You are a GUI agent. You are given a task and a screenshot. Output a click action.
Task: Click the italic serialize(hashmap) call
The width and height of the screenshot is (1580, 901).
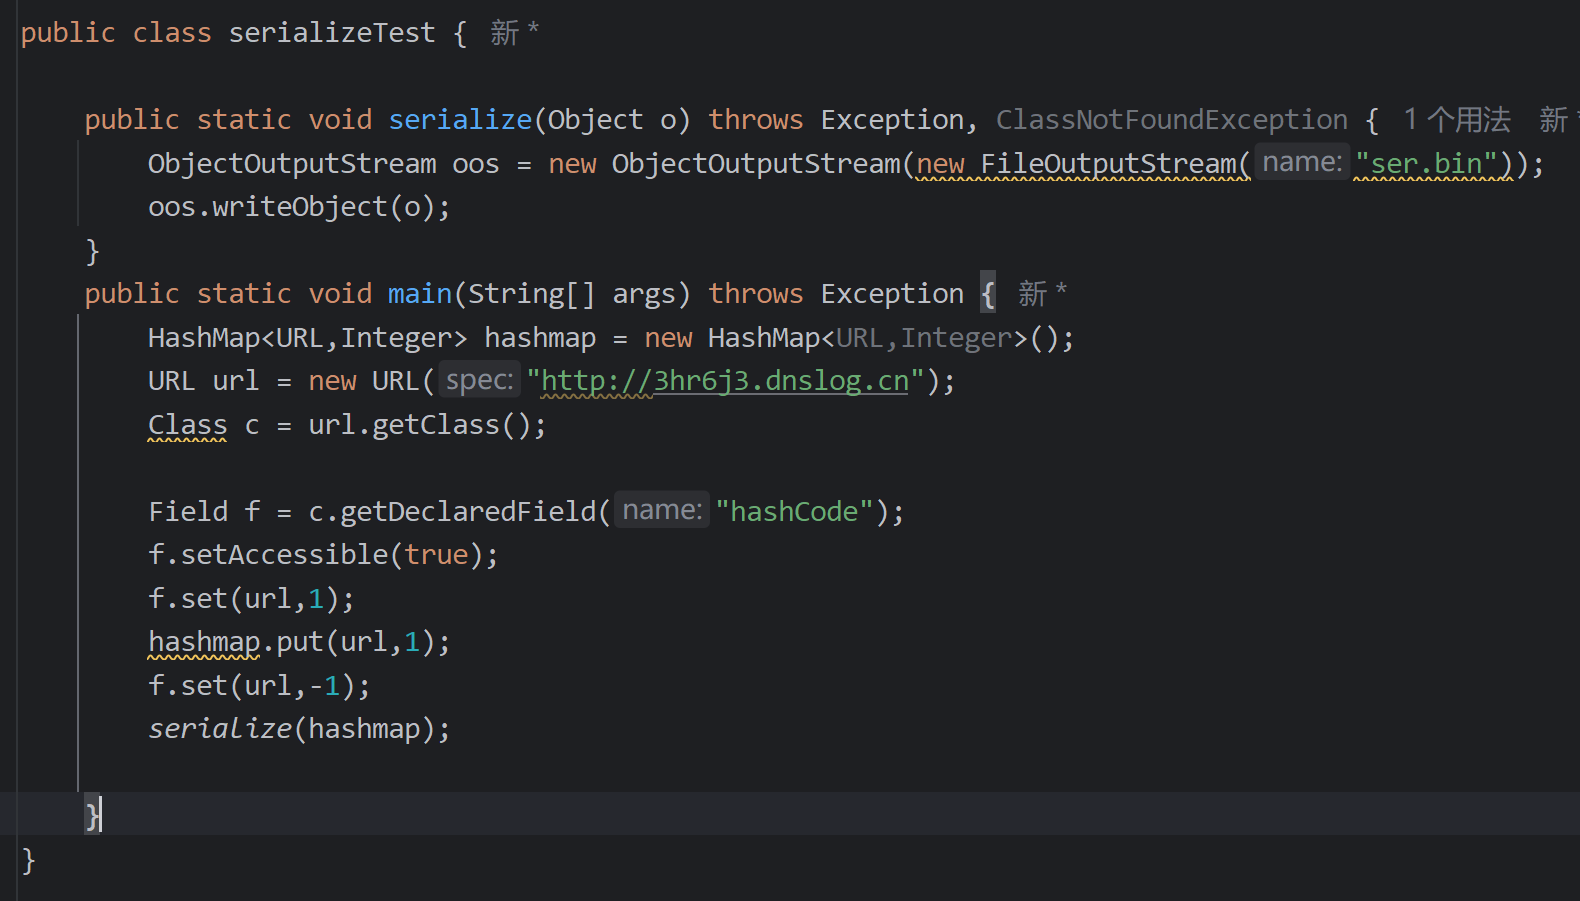tap(299, 729)
